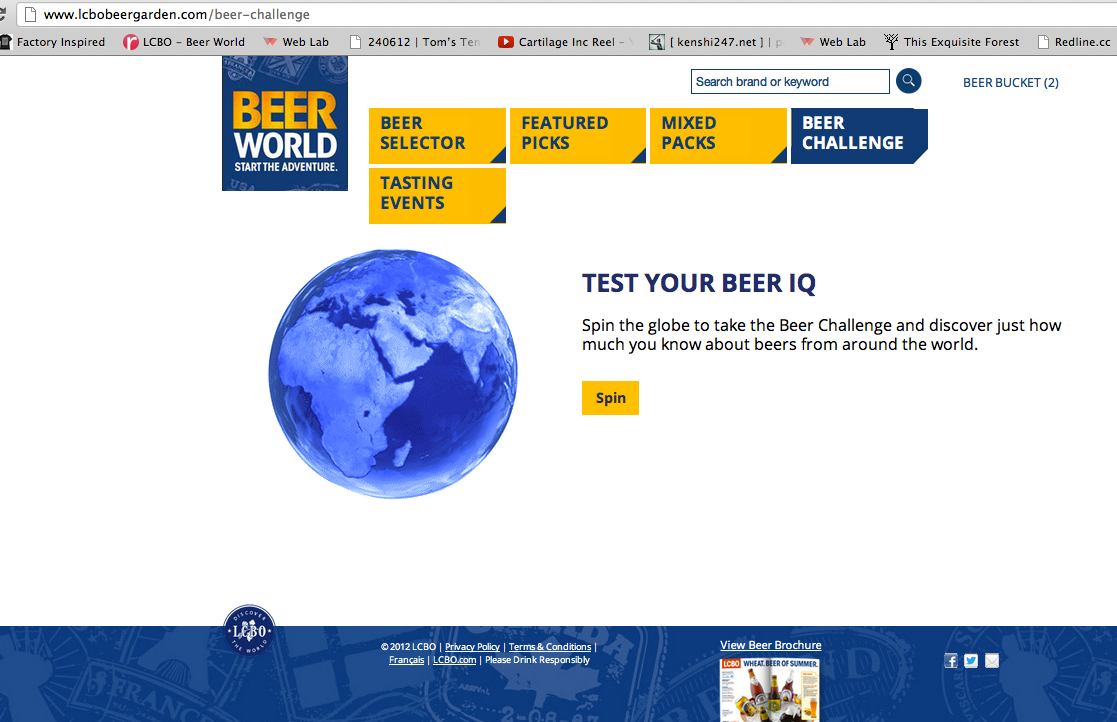Click the blue globe image
This screenshot has height=722, width=1117.
point(393,374)
